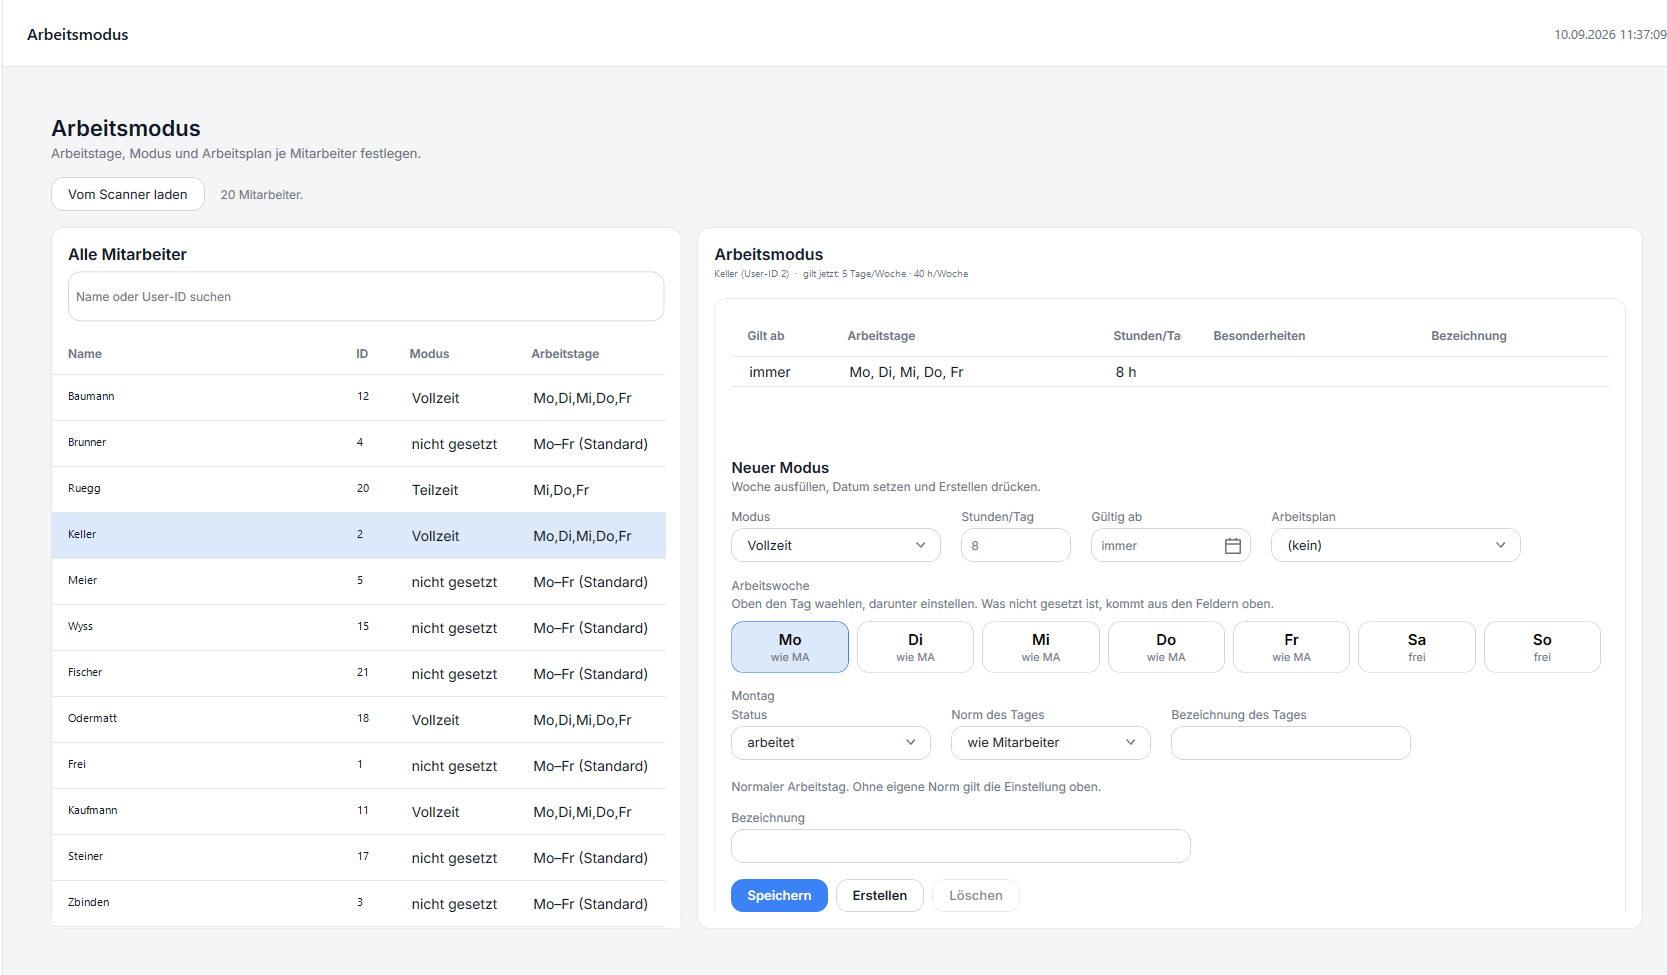This screenshot has width=1667, height=975.
Task: Select Do in the Arbeitswoche
Action: 1166,647
